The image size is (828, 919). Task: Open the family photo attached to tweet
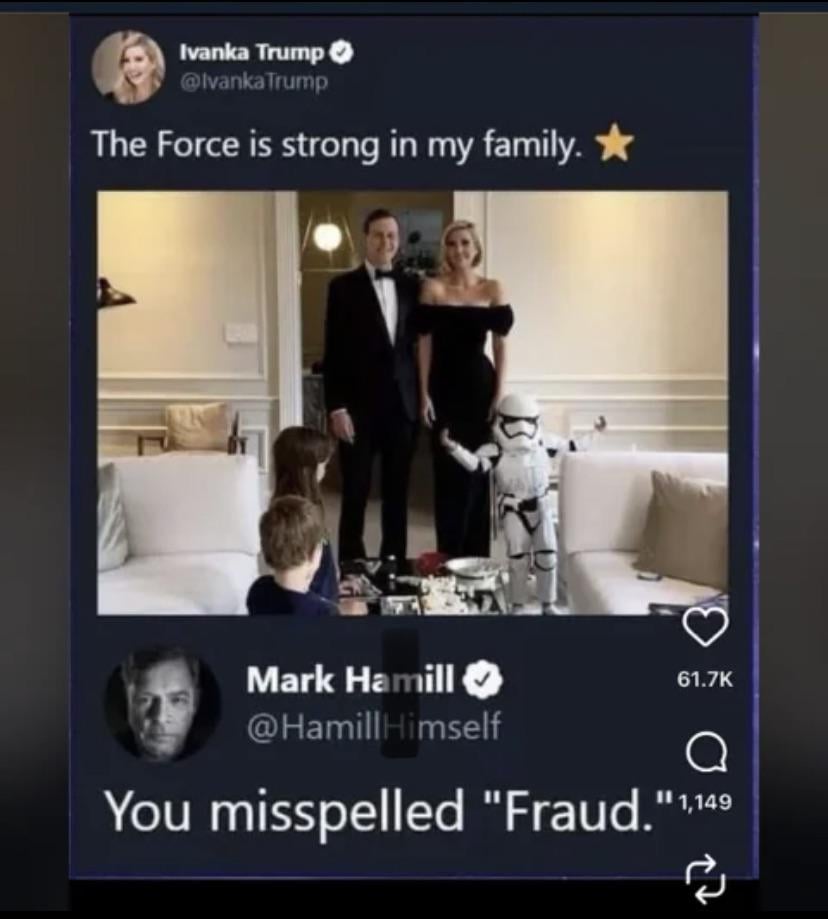413,402
